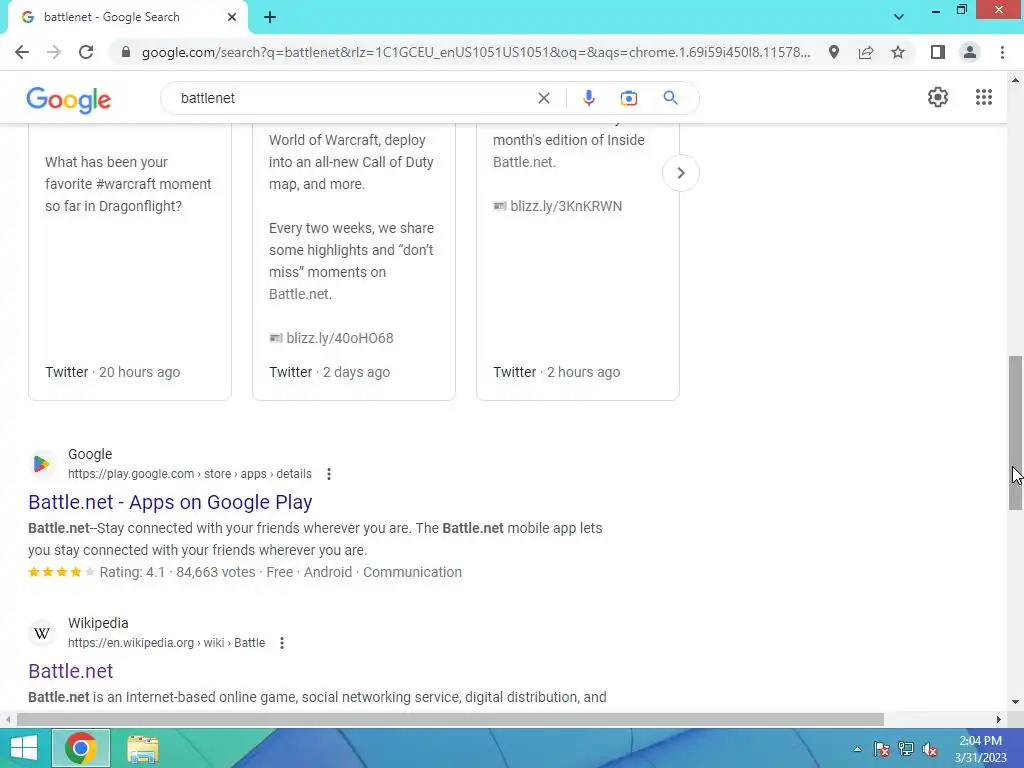Viewport: 1024px width, 768px height.
Task: Open the blizz.ly/40oHO68 link
Action: [x=340, y=338]
